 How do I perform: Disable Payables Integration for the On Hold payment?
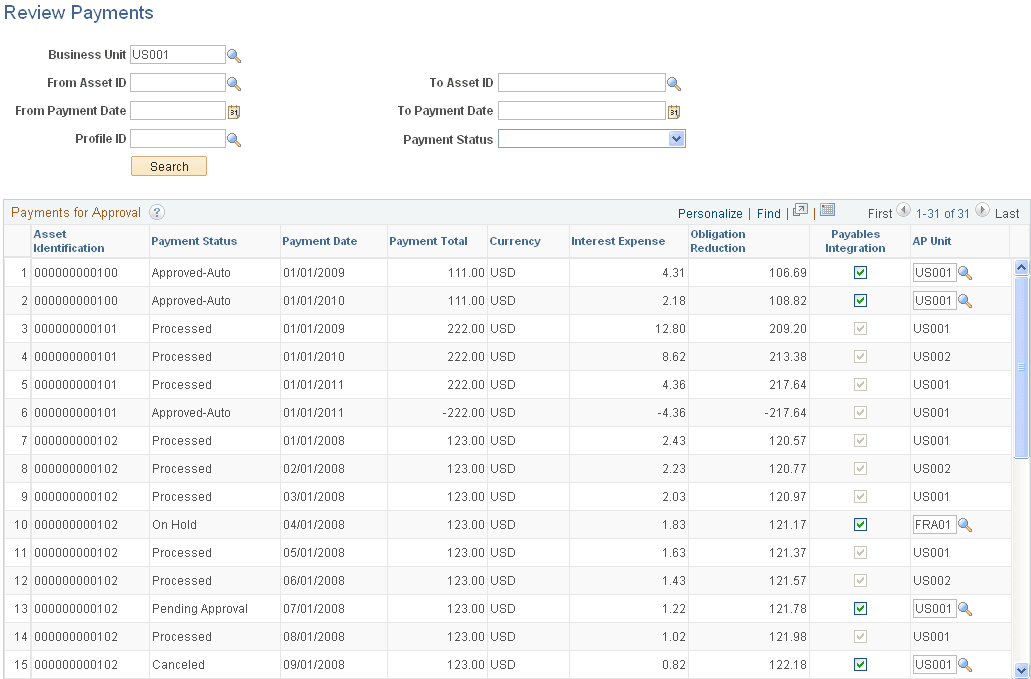coord(860,524)
